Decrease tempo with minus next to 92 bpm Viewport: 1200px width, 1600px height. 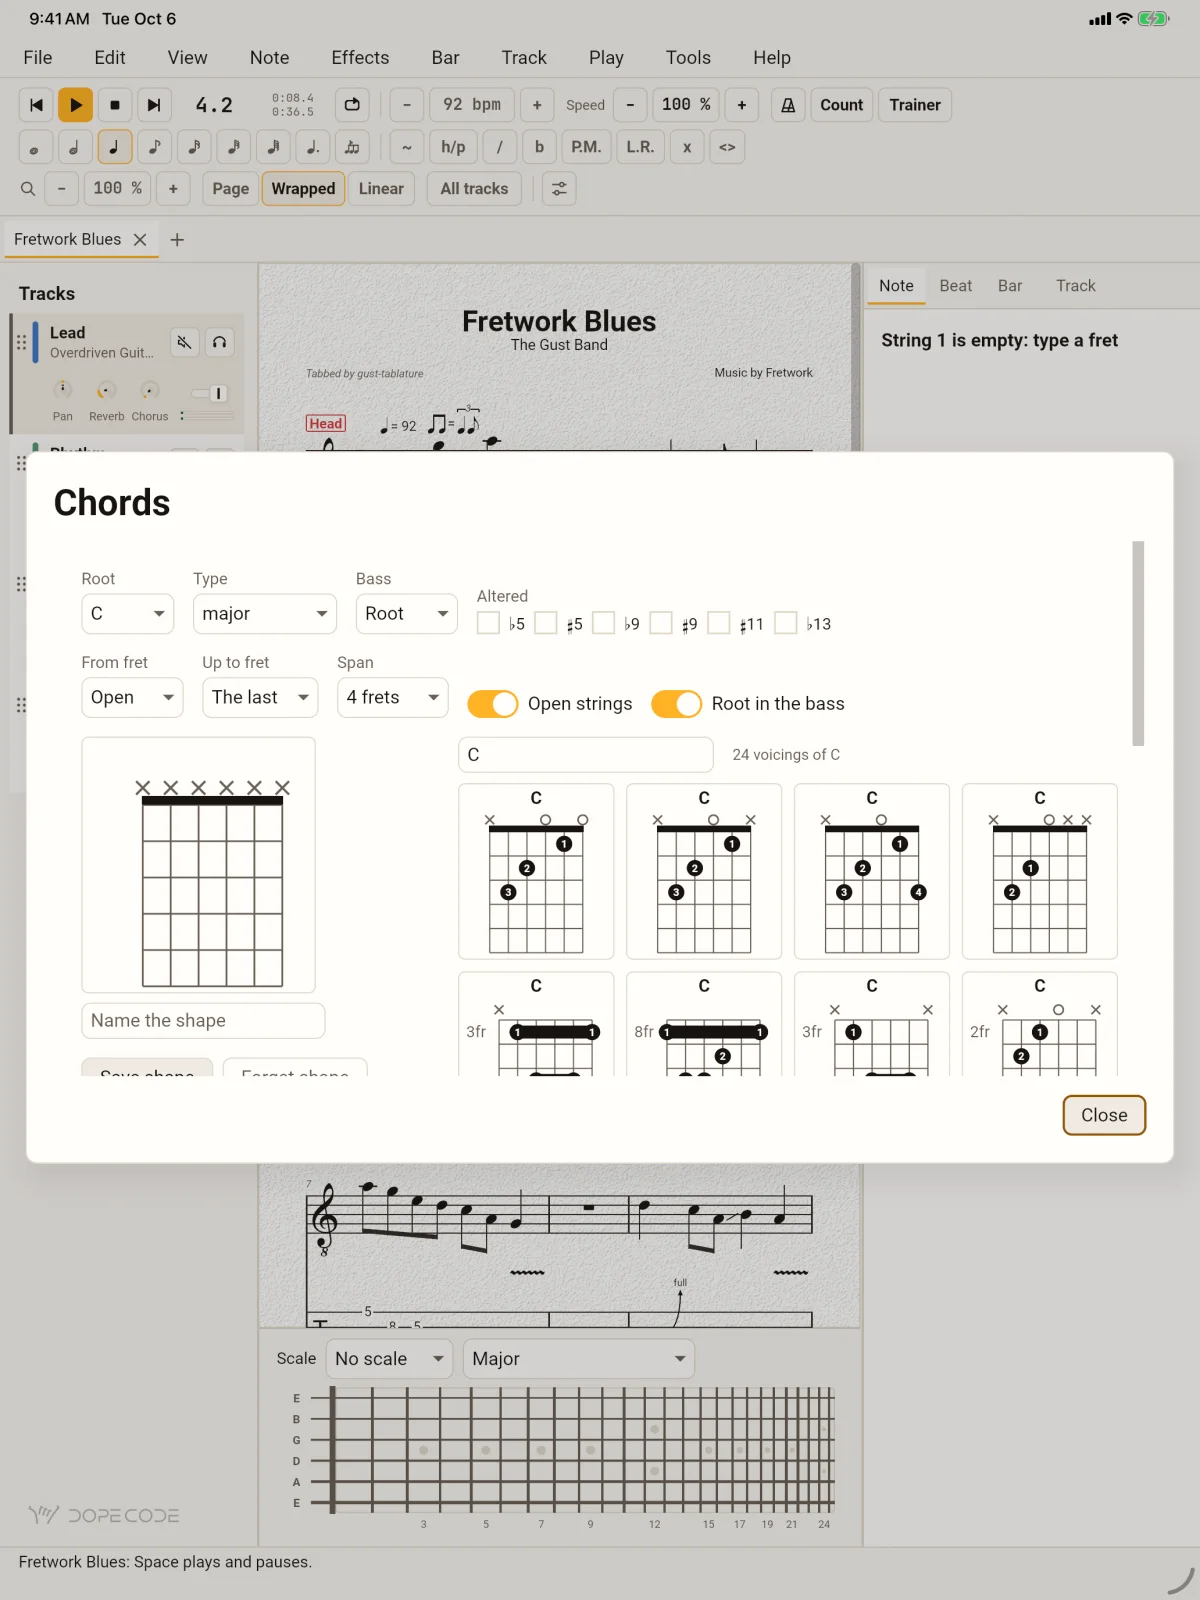[407, 105]
